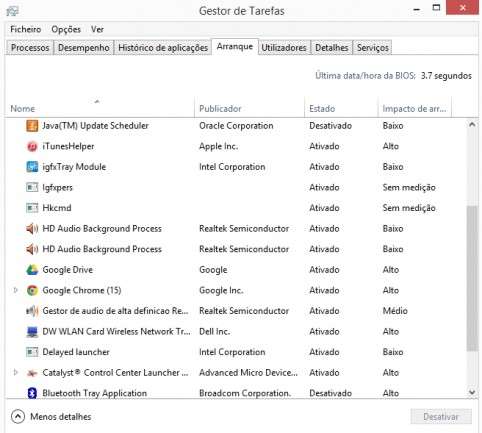Viewport: 482px width, 433px height.
Task: Collapse view with Menos detalhes arrow icon
Action: pyautogui.click(x=18, y=417)
